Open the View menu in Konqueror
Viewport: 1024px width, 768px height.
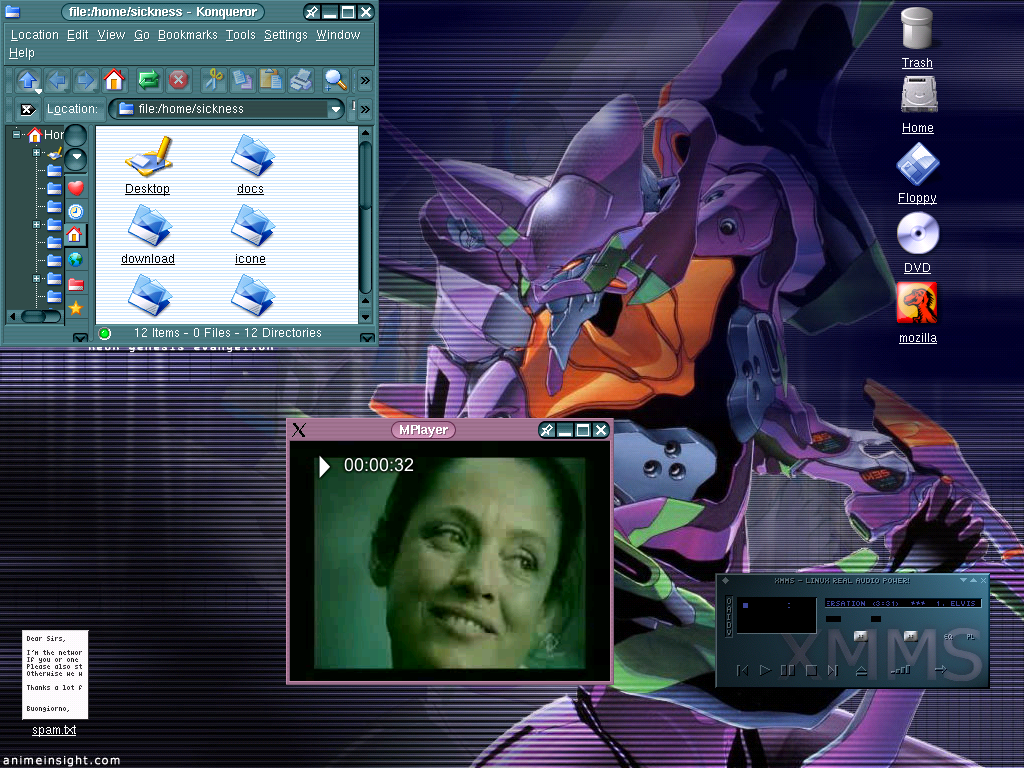tap(111, 35)
